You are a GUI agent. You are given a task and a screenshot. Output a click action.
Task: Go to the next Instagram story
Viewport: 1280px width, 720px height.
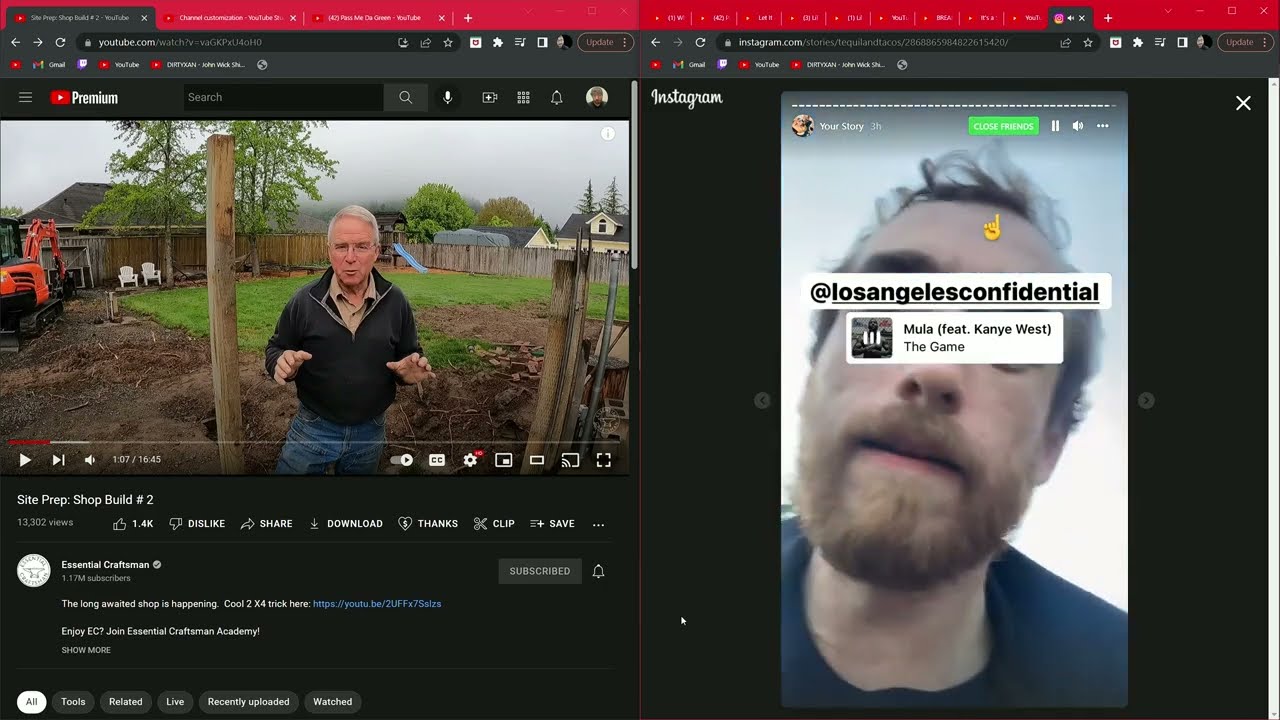pyautogui.click(x=1146, y=400)
